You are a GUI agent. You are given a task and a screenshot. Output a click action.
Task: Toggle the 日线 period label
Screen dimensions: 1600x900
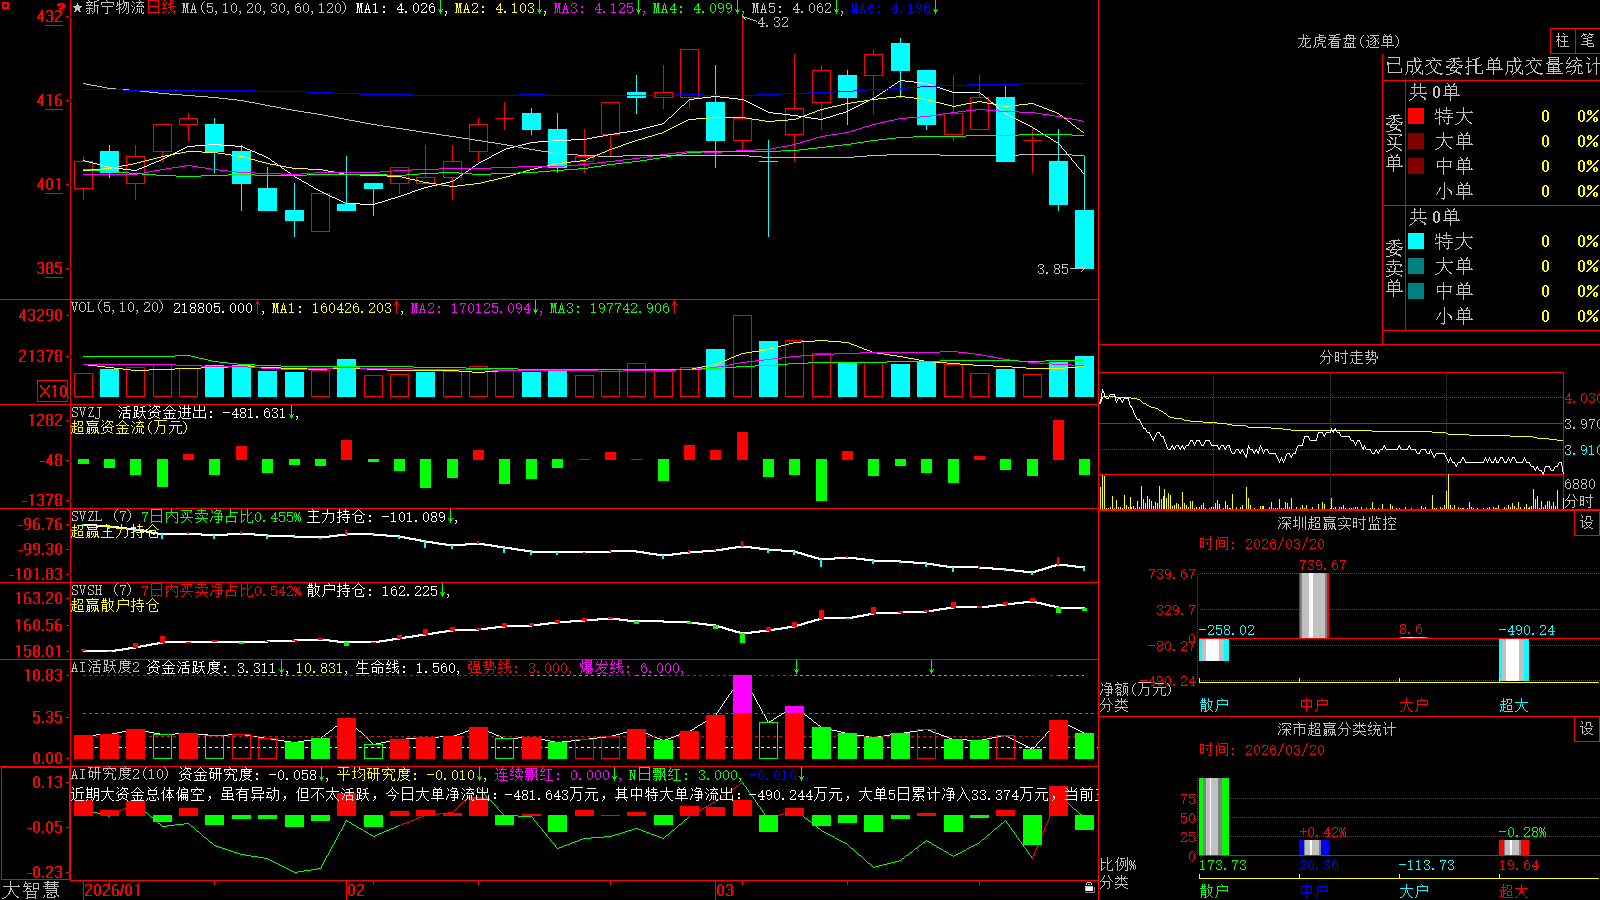(x=161, y=8)
